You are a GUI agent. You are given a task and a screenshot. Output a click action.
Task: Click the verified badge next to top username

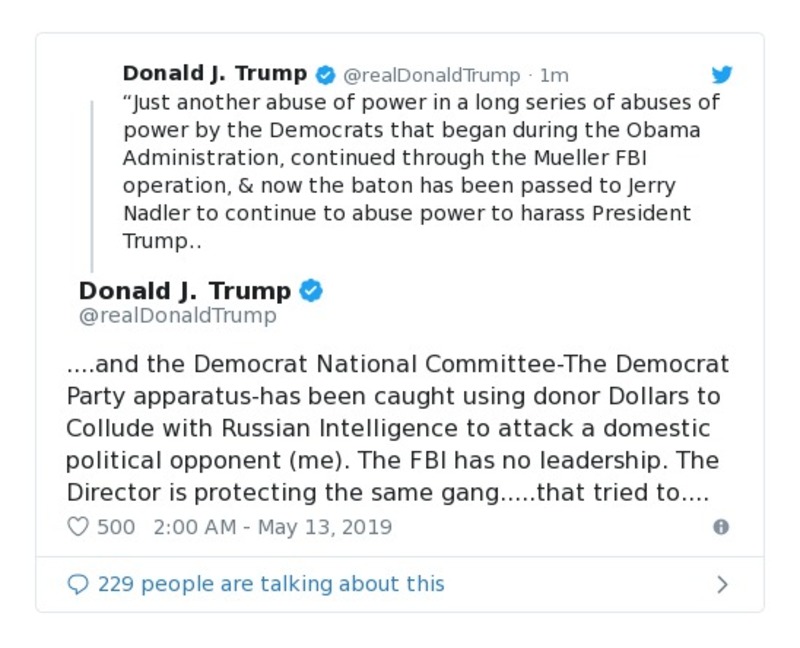(x=324, y=73)
